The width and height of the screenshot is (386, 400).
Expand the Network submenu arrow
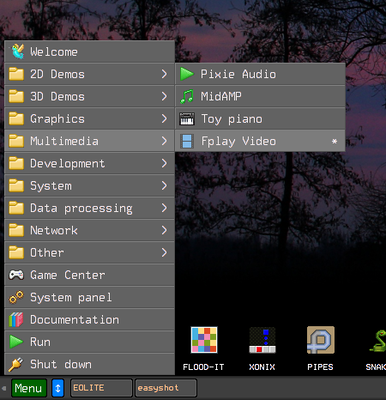click(x=164, y=230)
